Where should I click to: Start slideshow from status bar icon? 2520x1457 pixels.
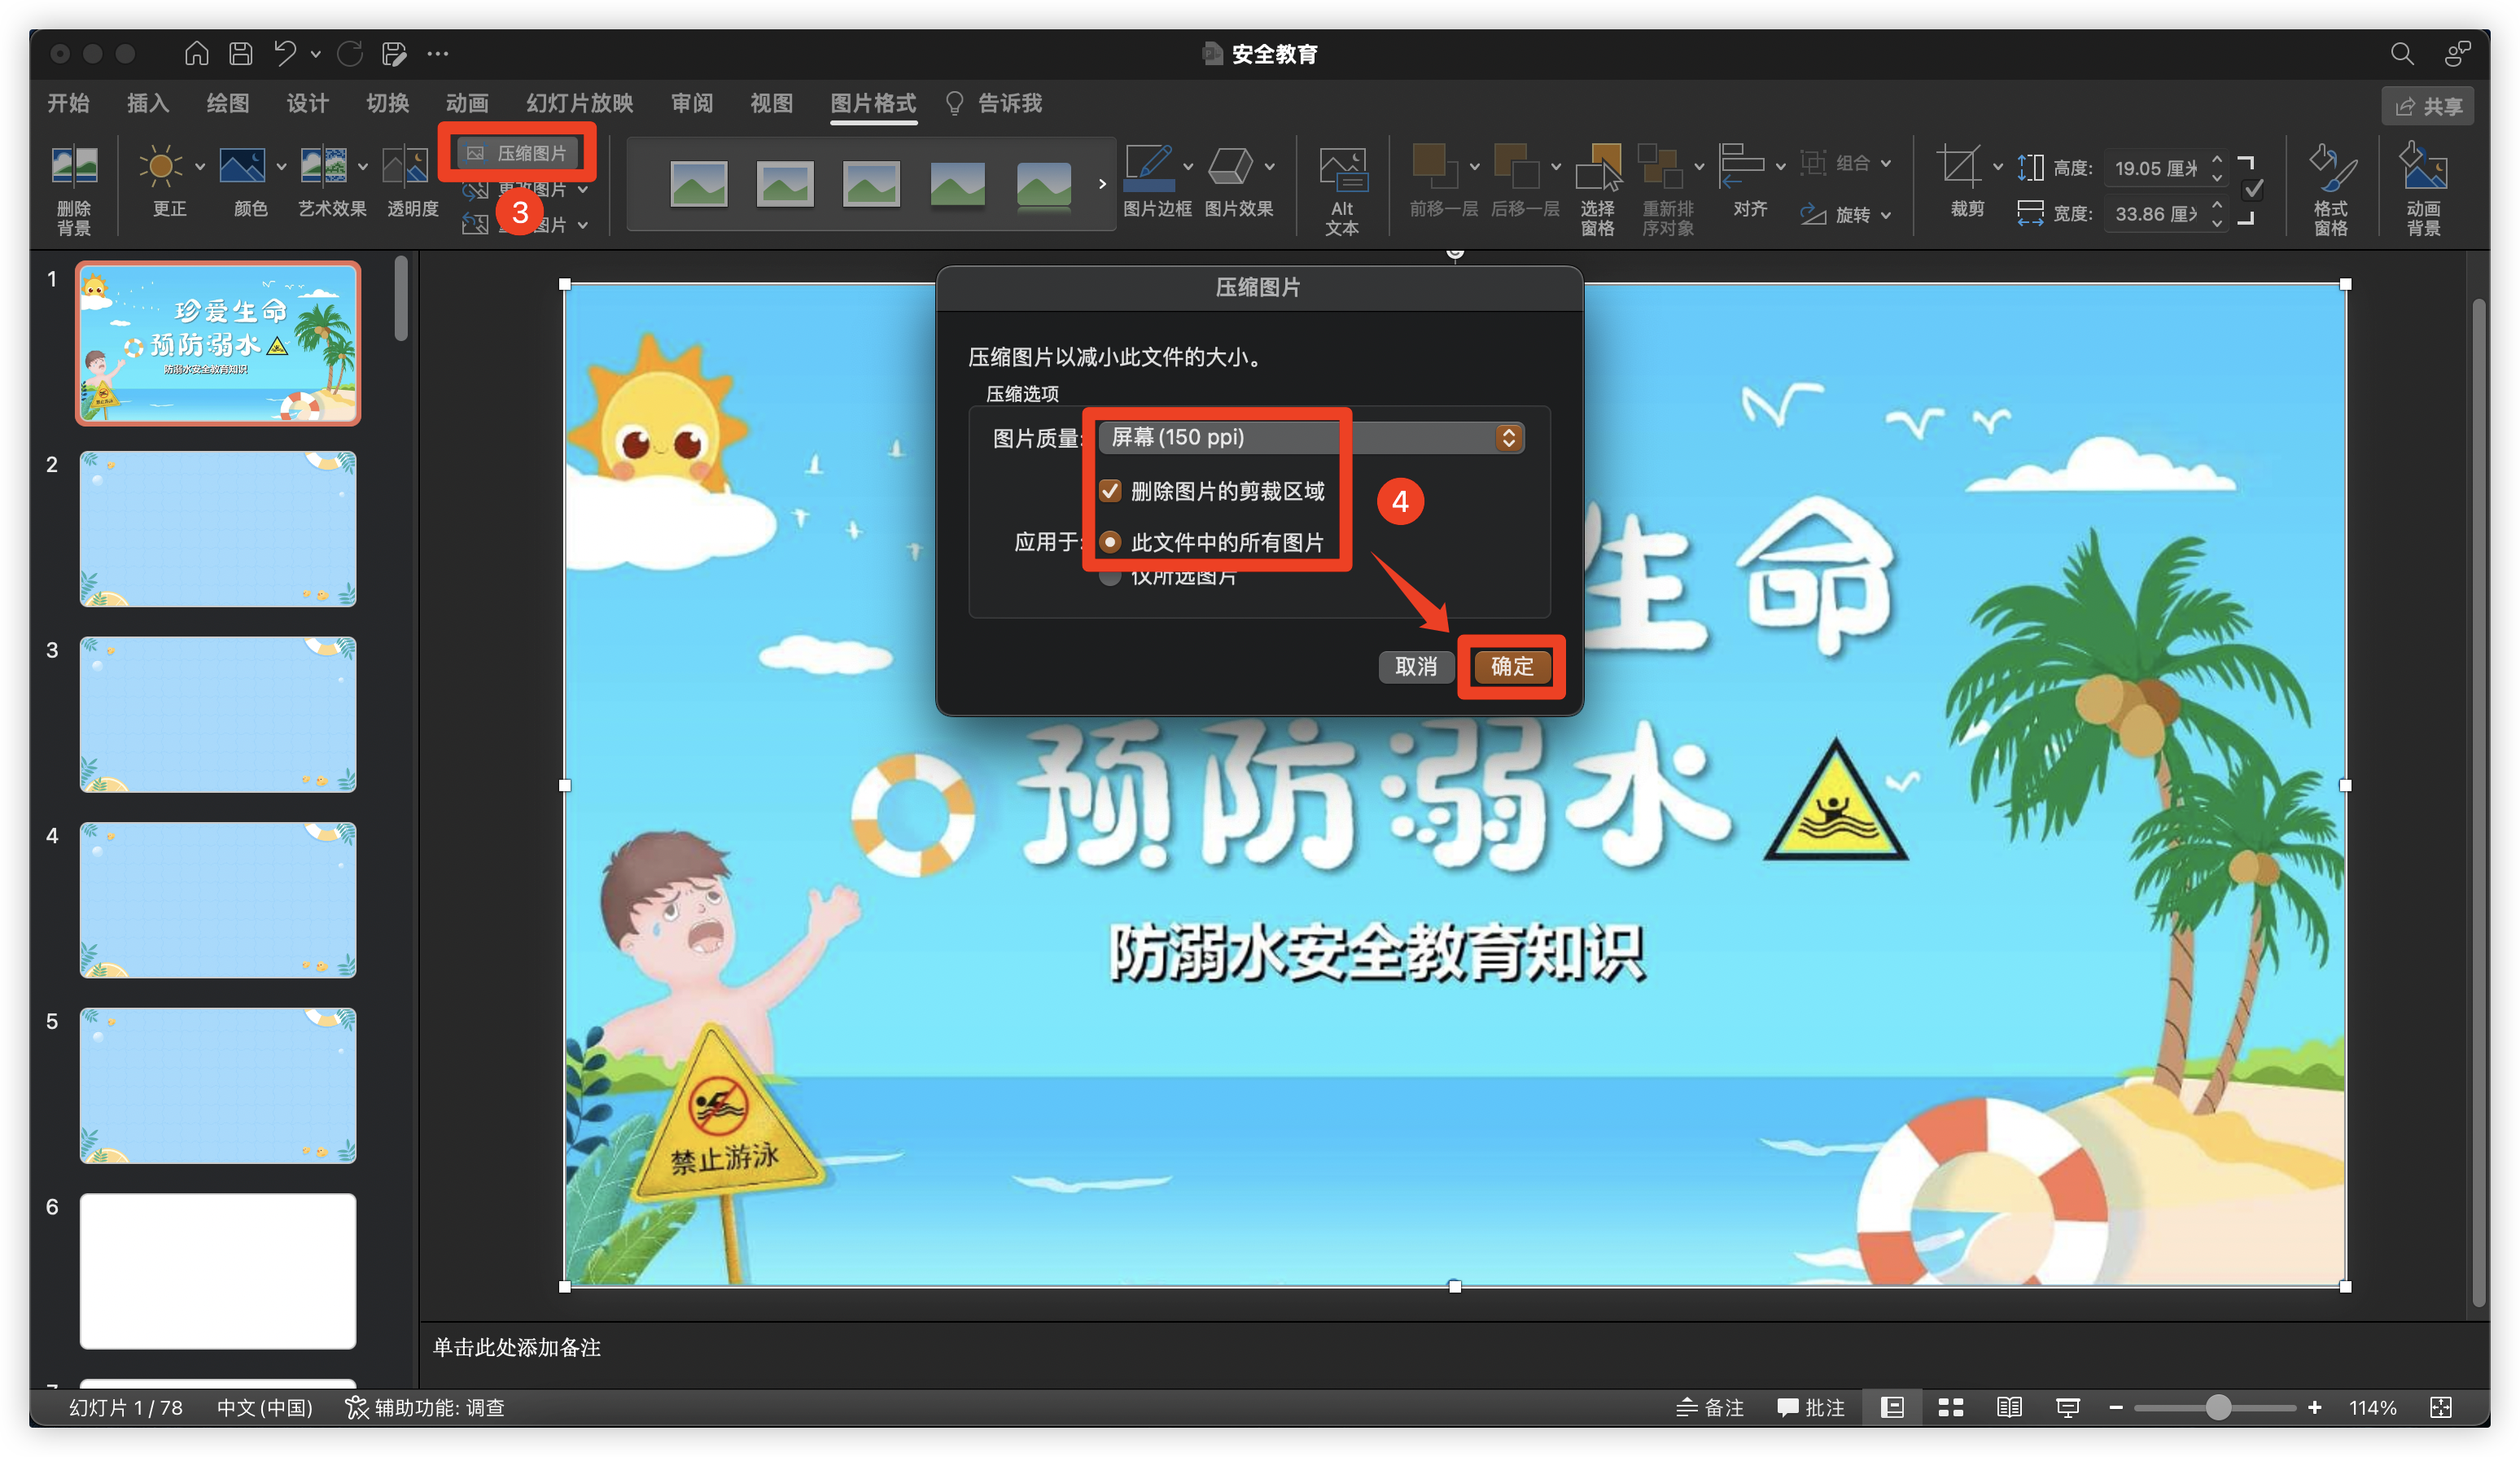click(2068, 1407)
